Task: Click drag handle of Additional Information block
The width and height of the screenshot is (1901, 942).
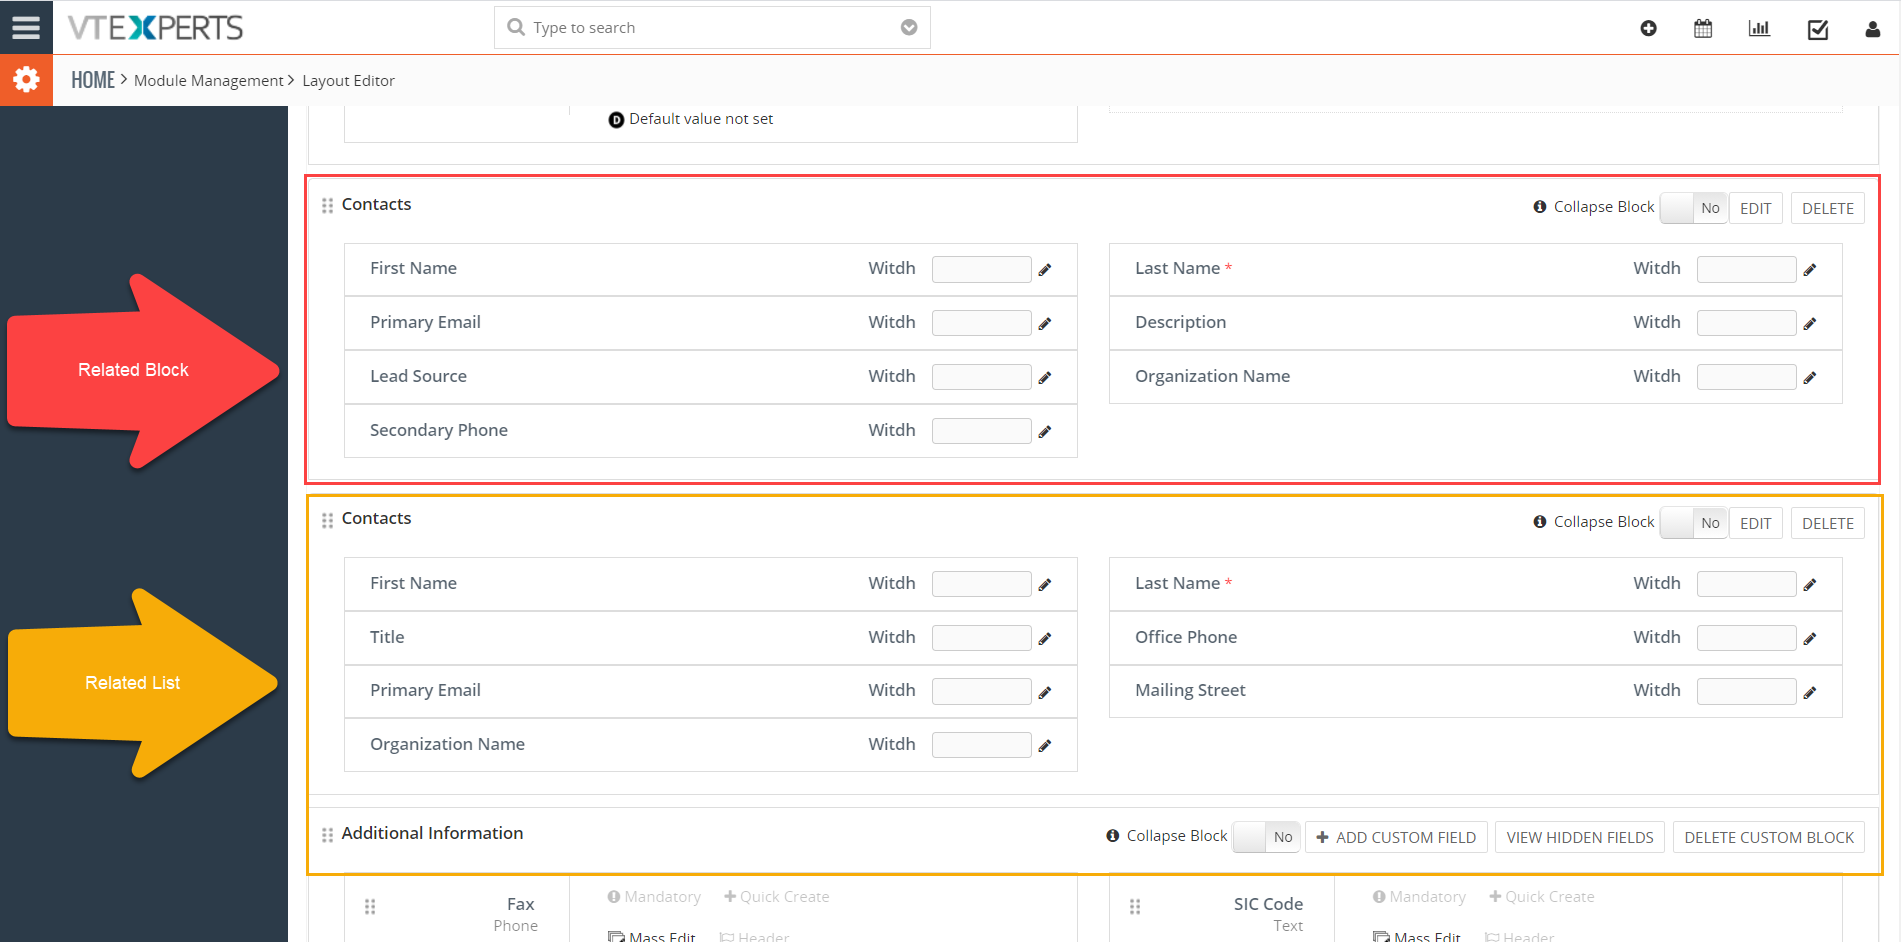Action: (x=327, y=834)
